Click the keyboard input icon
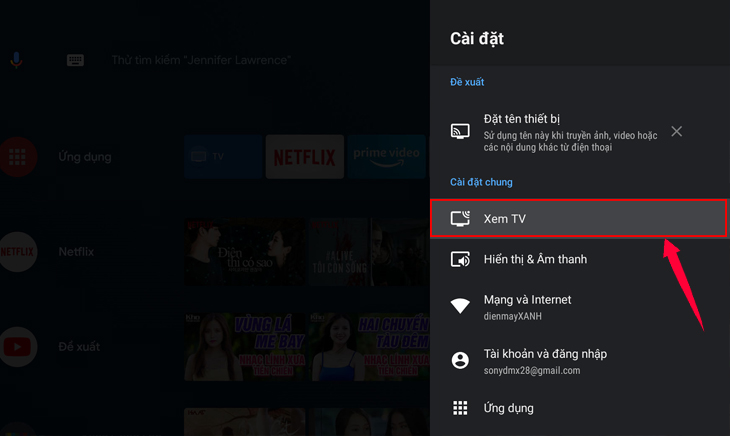Image resolution: width=730 pixels, height=436 pixels. tap(76, 60)
